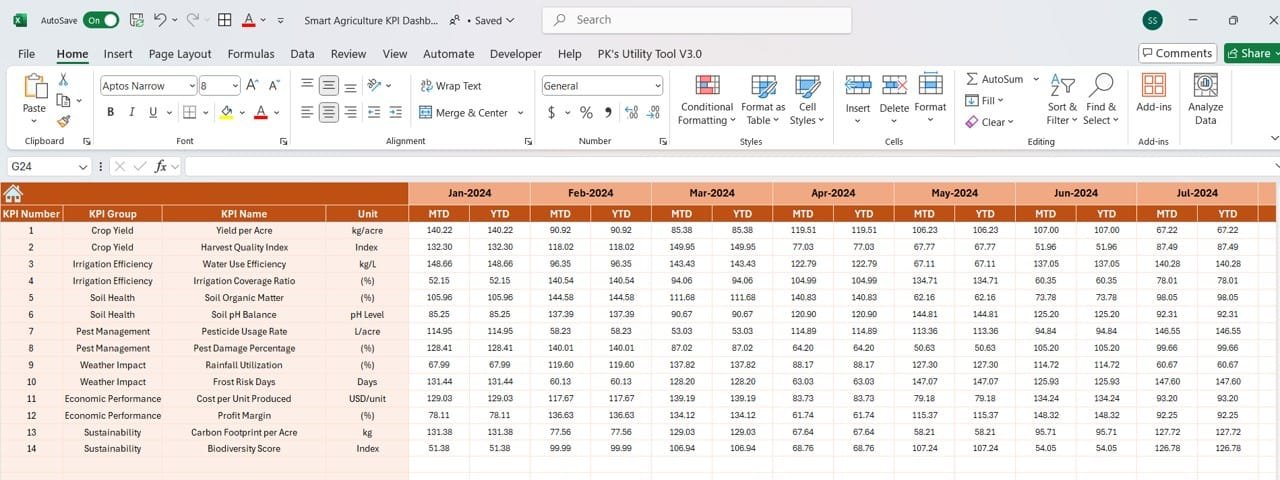This screenshot has height=480, width=1280.
Task: Collapse the ribbon chevron
Action: pos(1274,138)
